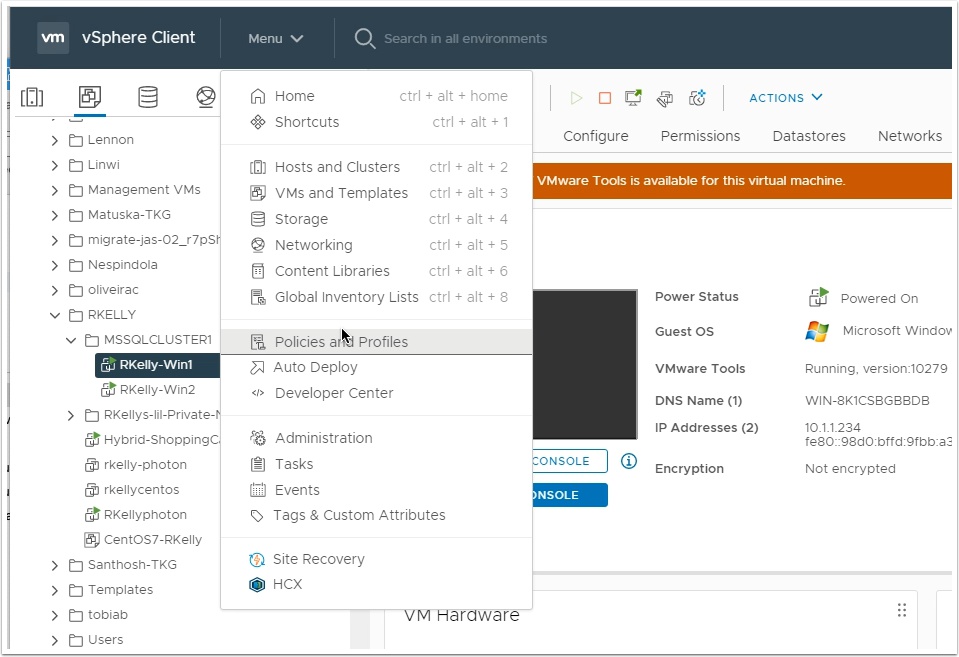Select Content Libraries from the menu
Screen dimensions: 959x657
click(377, 271)
